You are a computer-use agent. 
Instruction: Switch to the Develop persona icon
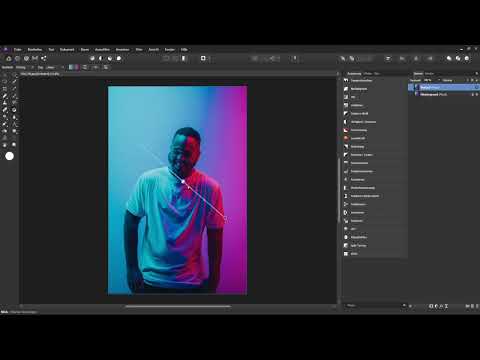26,58
